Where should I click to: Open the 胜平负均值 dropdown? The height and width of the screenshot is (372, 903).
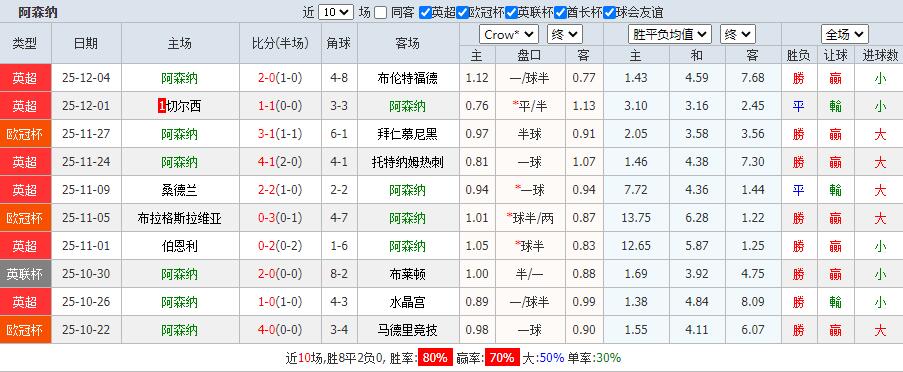pyautogui.click(x=670, y=35)
